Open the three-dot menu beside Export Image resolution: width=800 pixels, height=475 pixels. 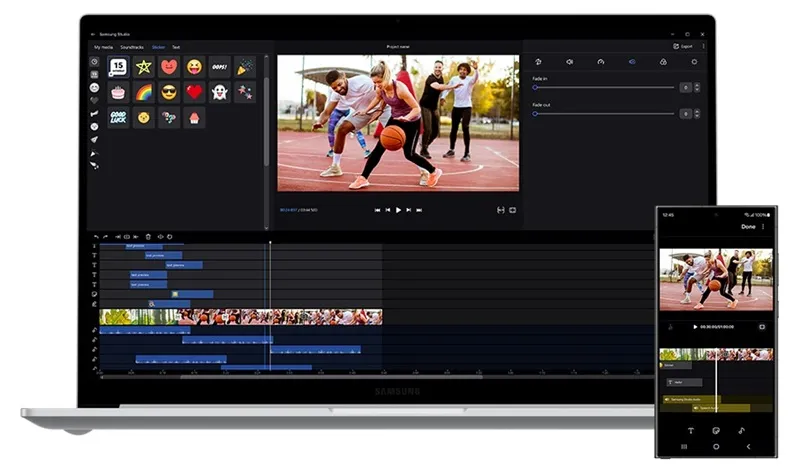click(x=703, y=46)
